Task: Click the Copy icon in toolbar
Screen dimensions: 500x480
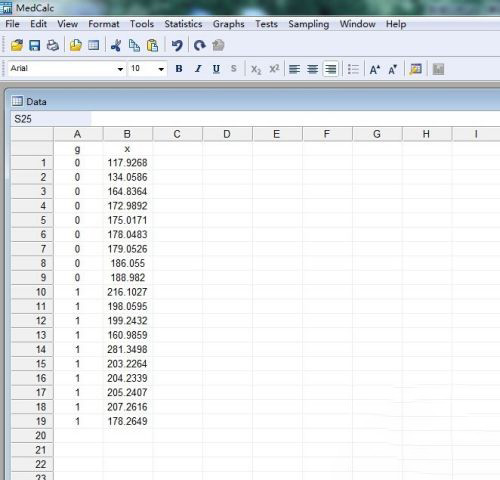Action: coord(134,45)
